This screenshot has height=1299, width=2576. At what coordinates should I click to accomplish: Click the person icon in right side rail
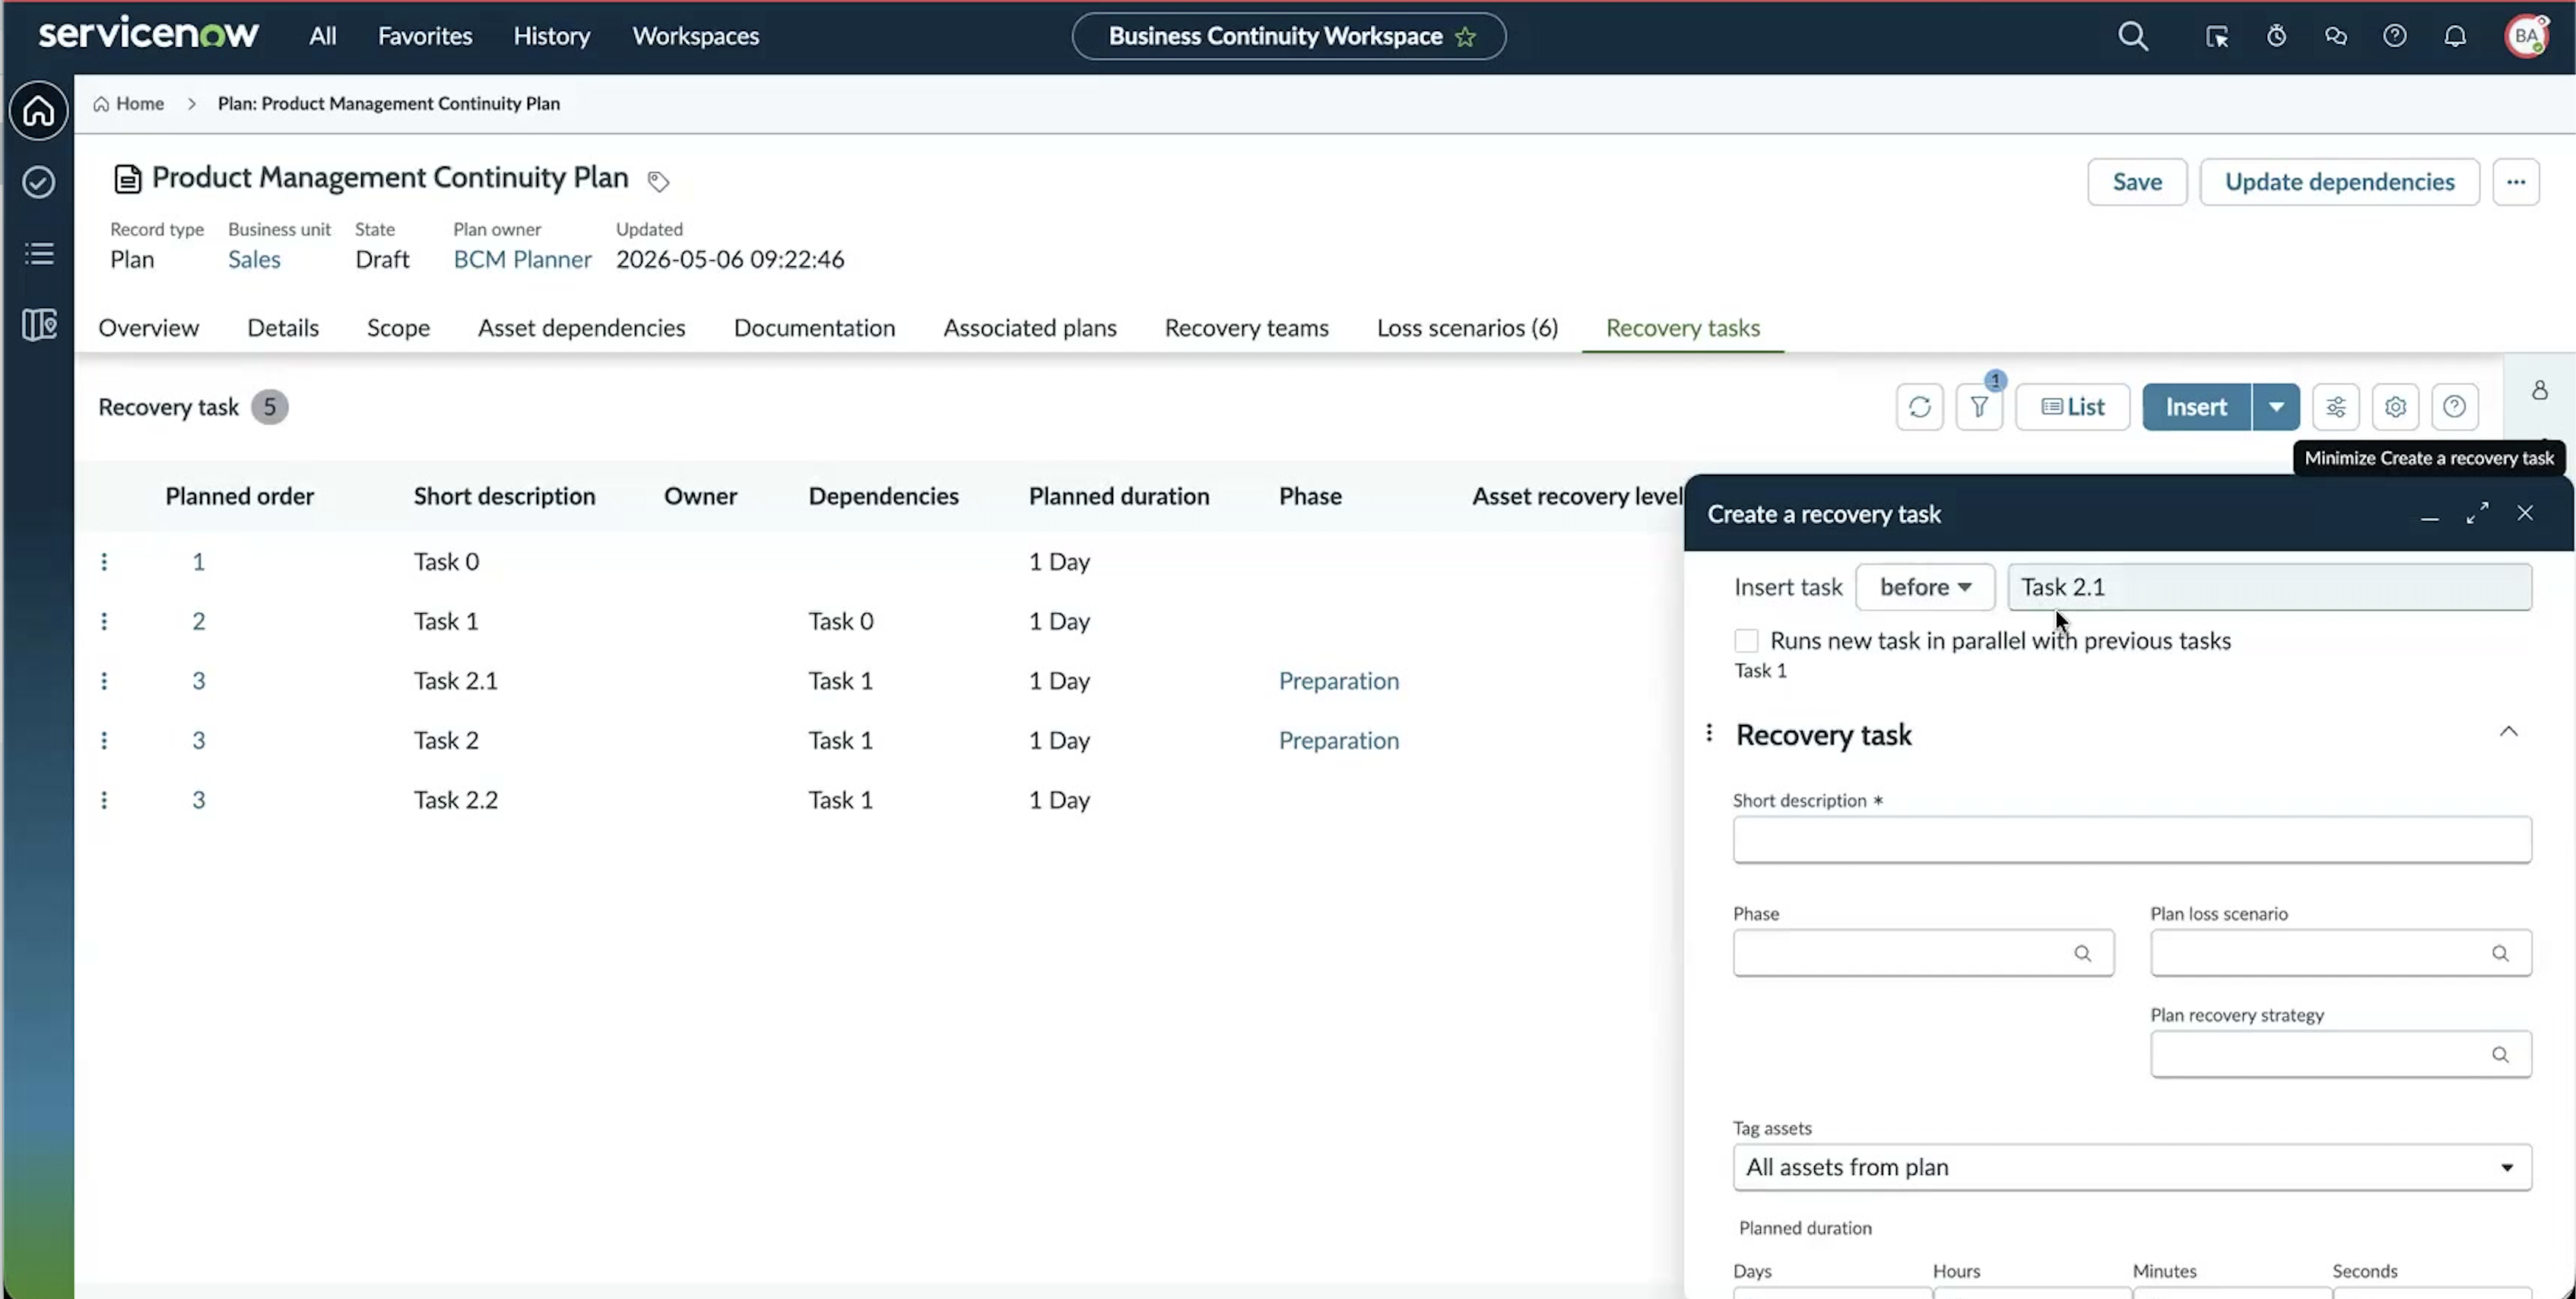pyautogui.click(x=2539, y=390)
